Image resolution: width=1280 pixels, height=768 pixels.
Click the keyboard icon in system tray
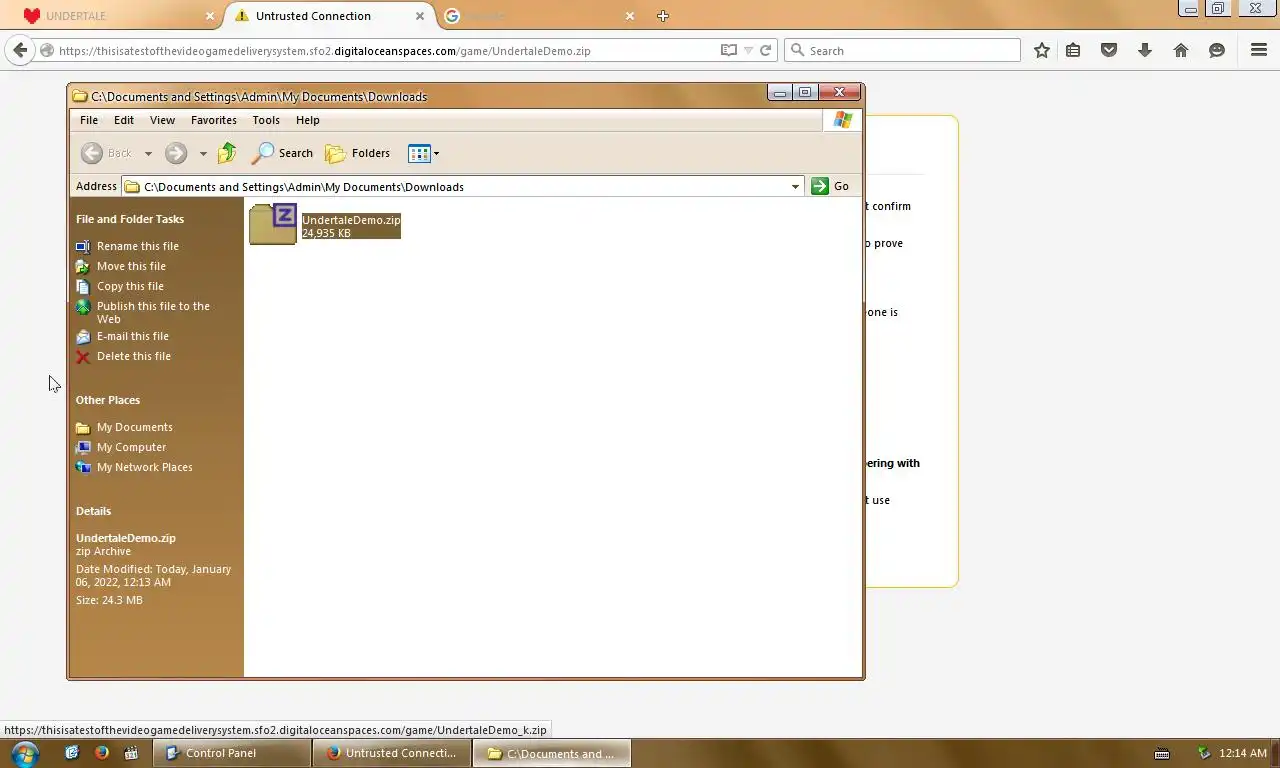(1162, 753)
